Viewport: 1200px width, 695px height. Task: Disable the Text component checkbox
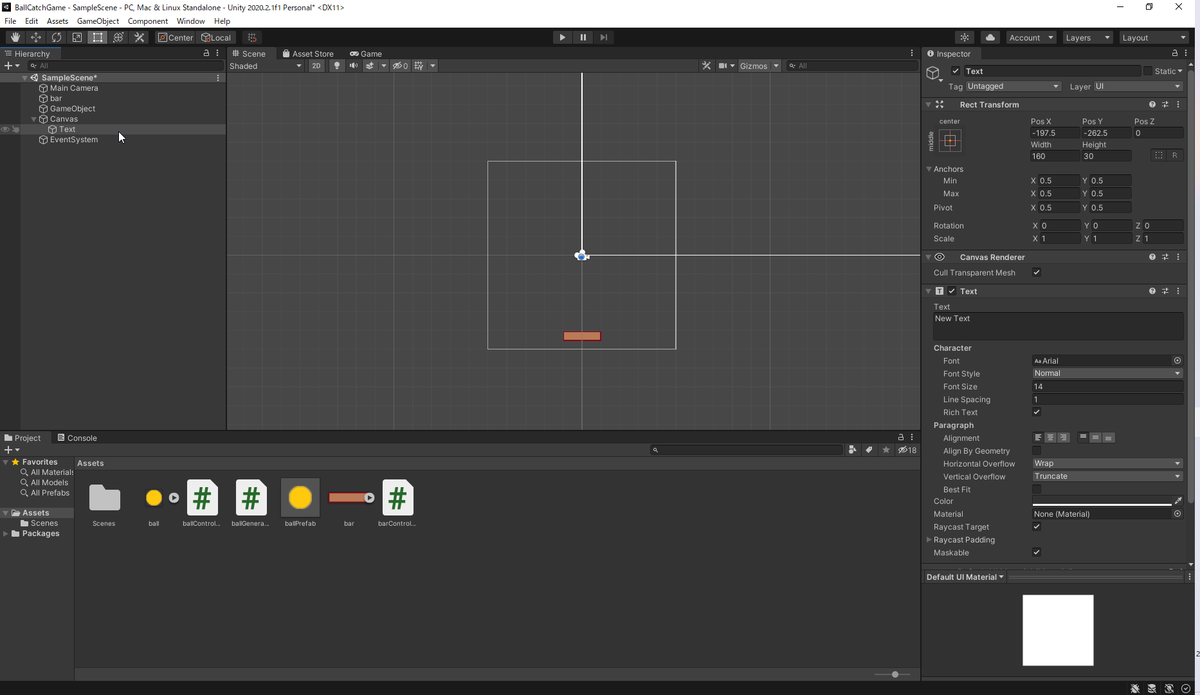tap(952, 291)
